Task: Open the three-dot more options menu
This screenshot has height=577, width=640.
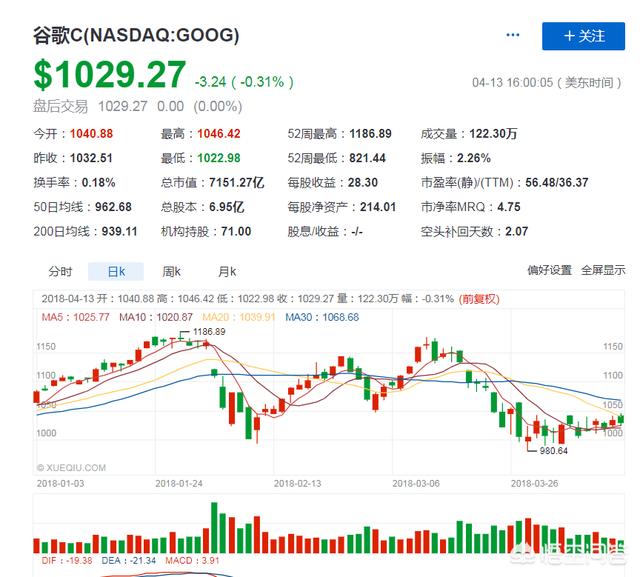Action: pos(513,35)
